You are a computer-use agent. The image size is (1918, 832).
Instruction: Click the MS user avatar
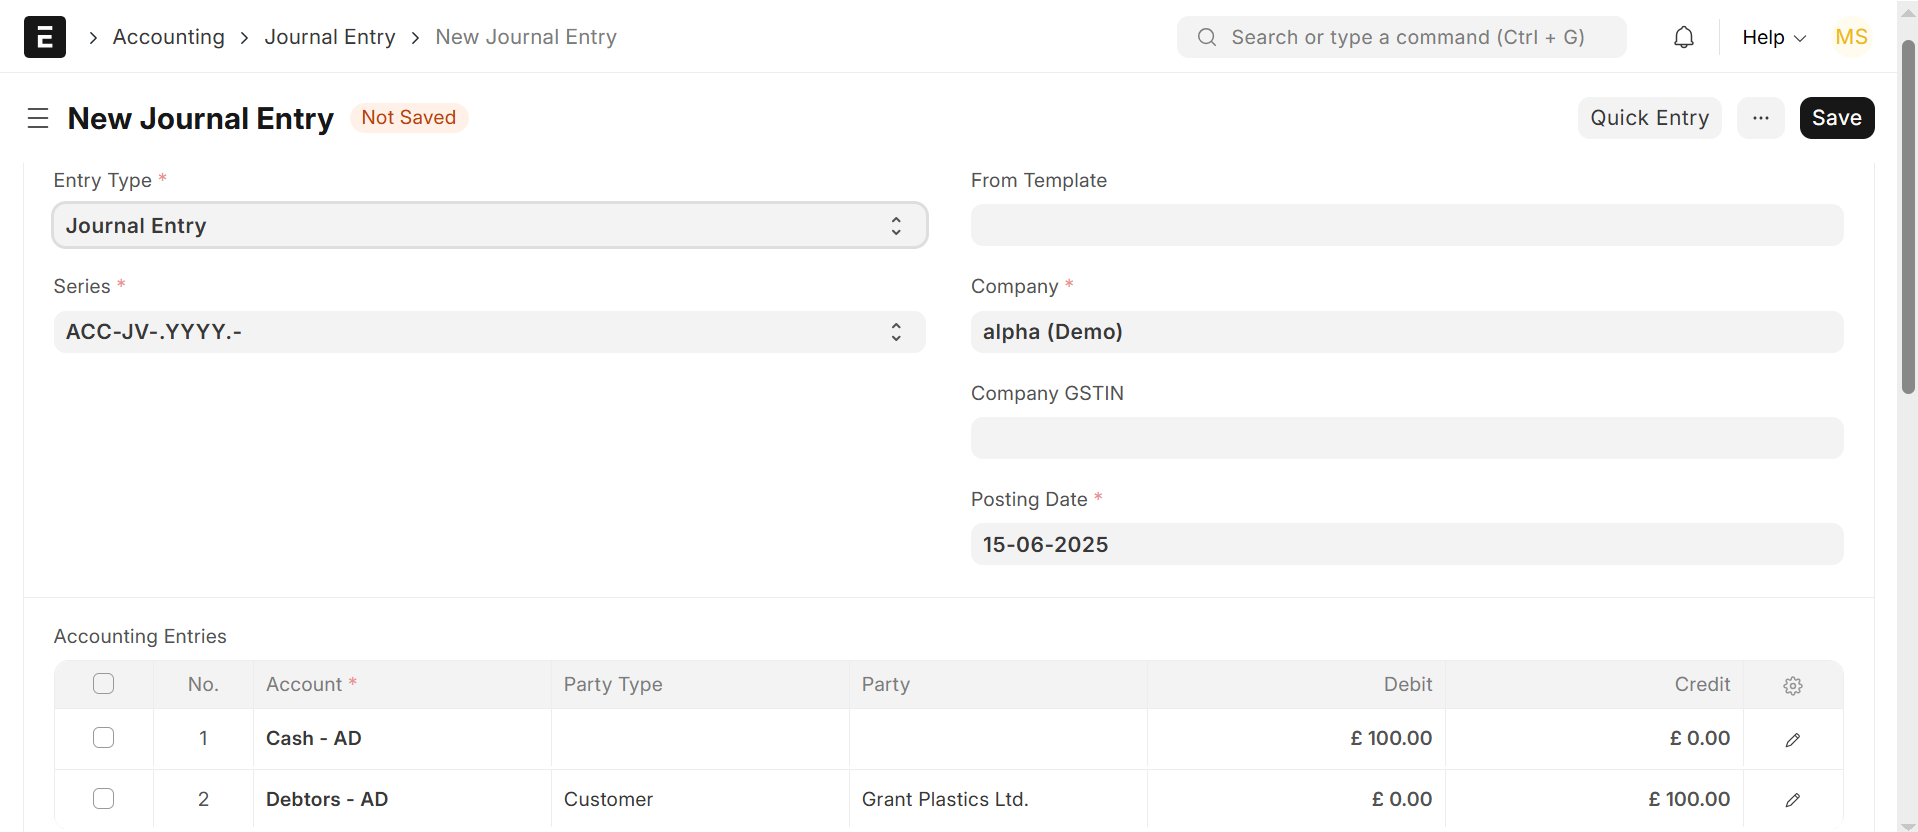[x=1851, y=37]
